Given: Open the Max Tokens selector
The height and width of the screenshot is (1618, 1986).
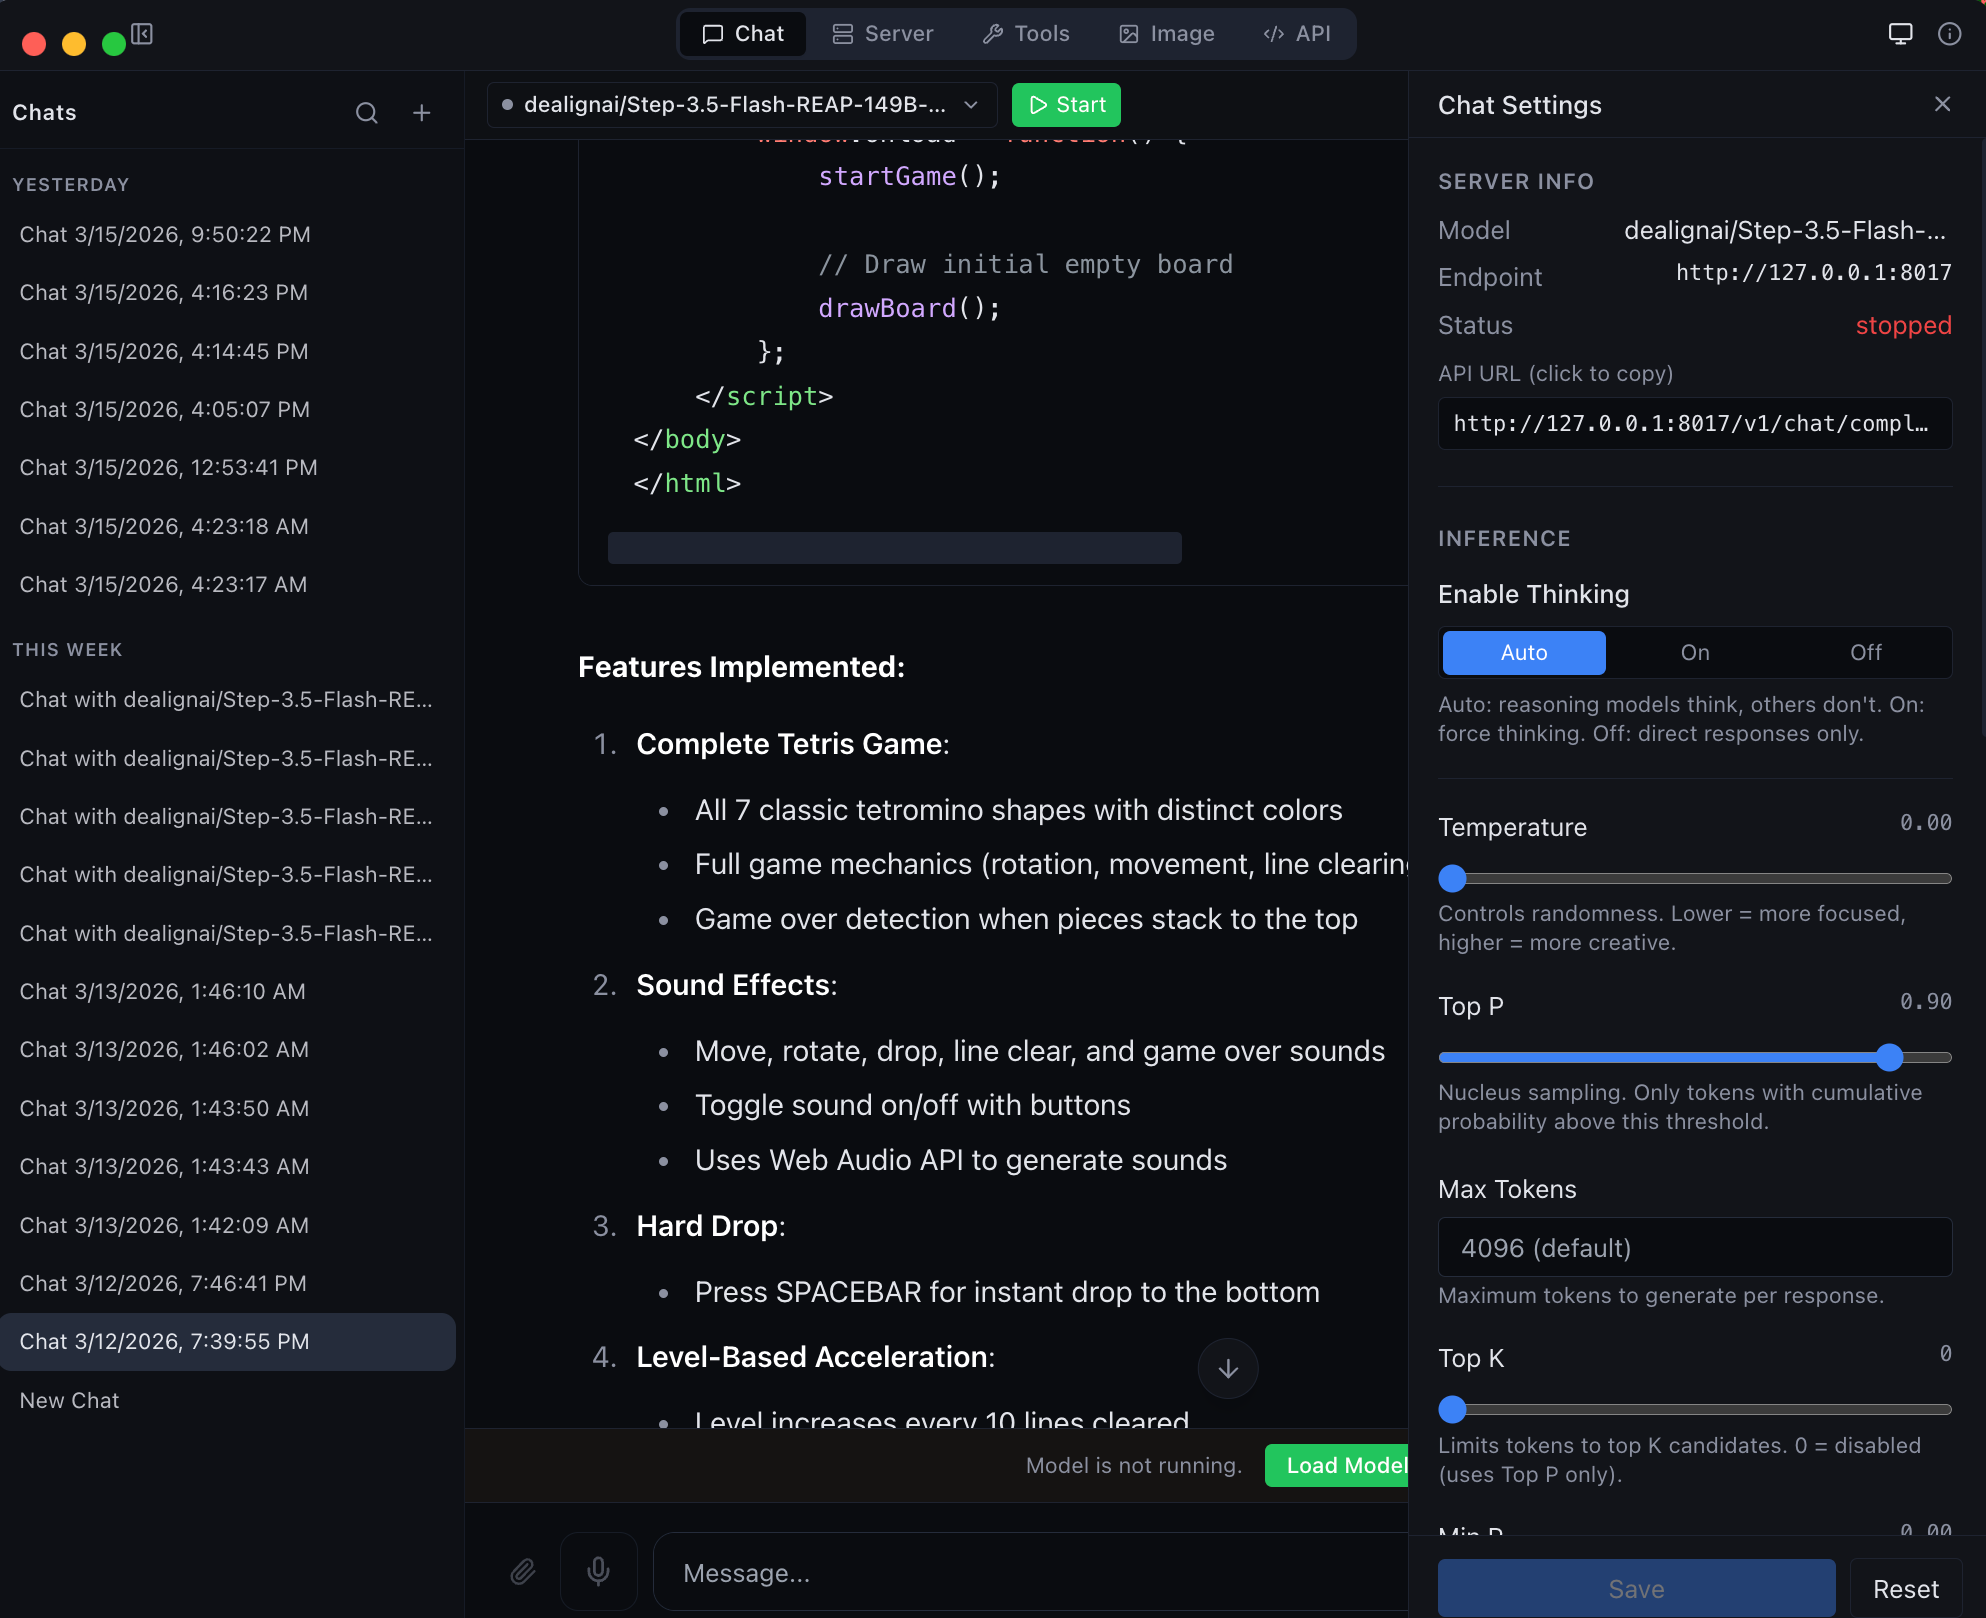Looking at the screenshot, I should tap(1693, 1247).
